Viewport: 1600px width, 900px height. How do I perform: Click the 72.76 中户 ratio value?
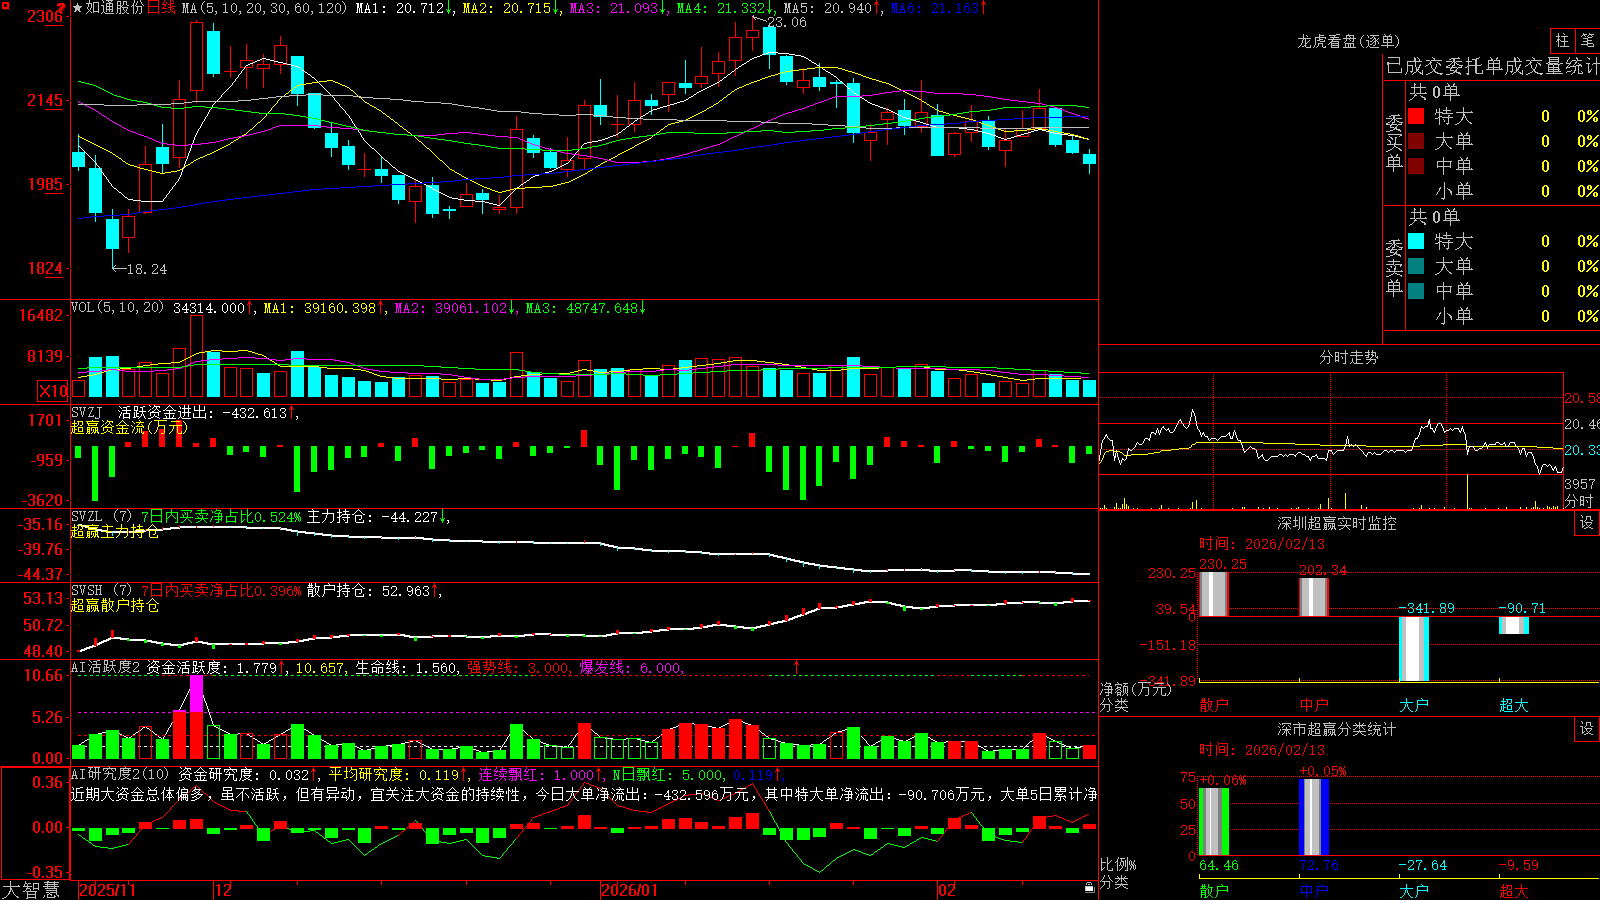pyautogui.click(x=1318, y=866)
